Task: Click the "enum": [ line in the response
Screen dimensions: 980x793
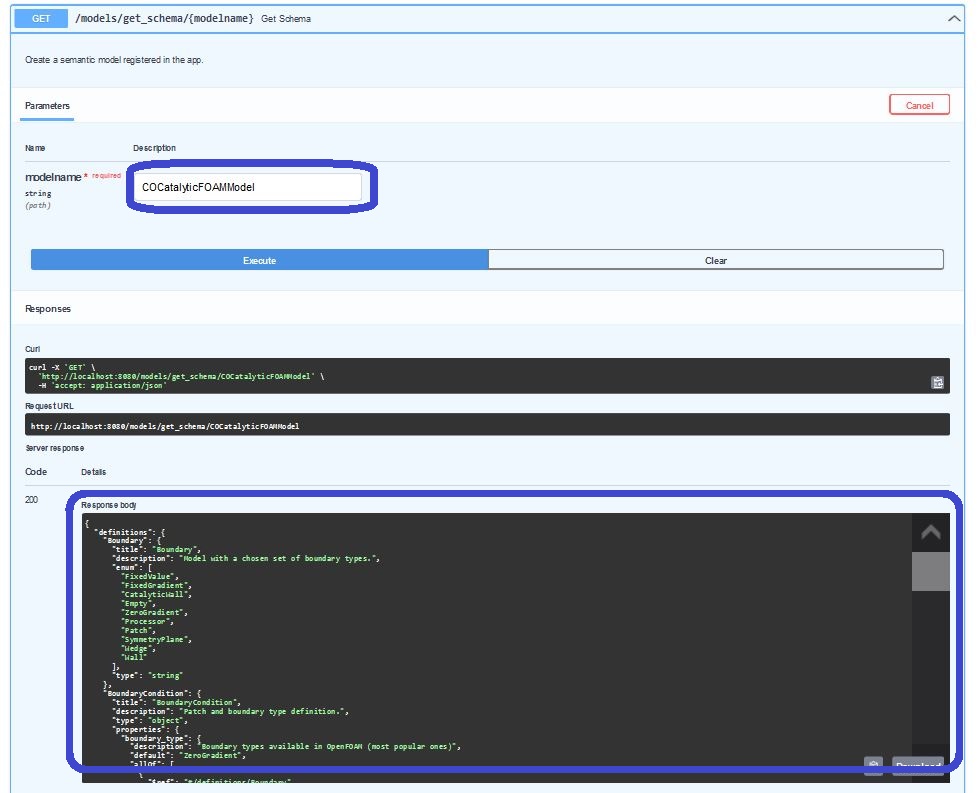Action: point(132,567)
